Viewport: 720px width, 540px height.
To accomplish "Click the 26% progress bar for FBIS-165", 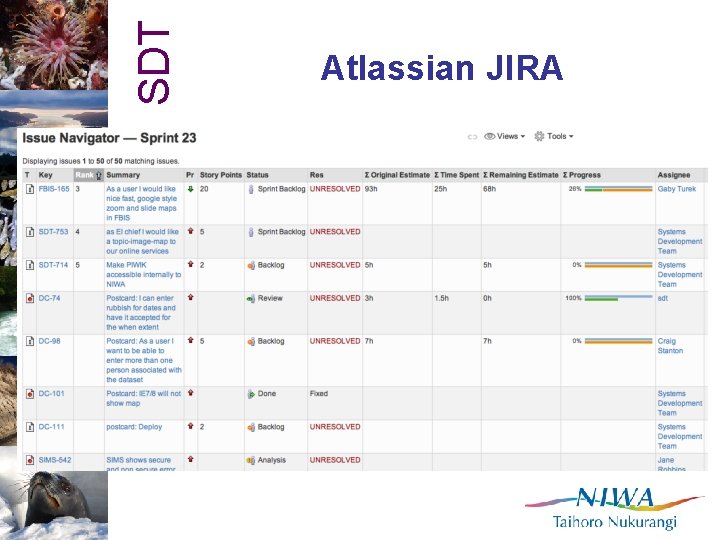I will click(x=619, y=189).
